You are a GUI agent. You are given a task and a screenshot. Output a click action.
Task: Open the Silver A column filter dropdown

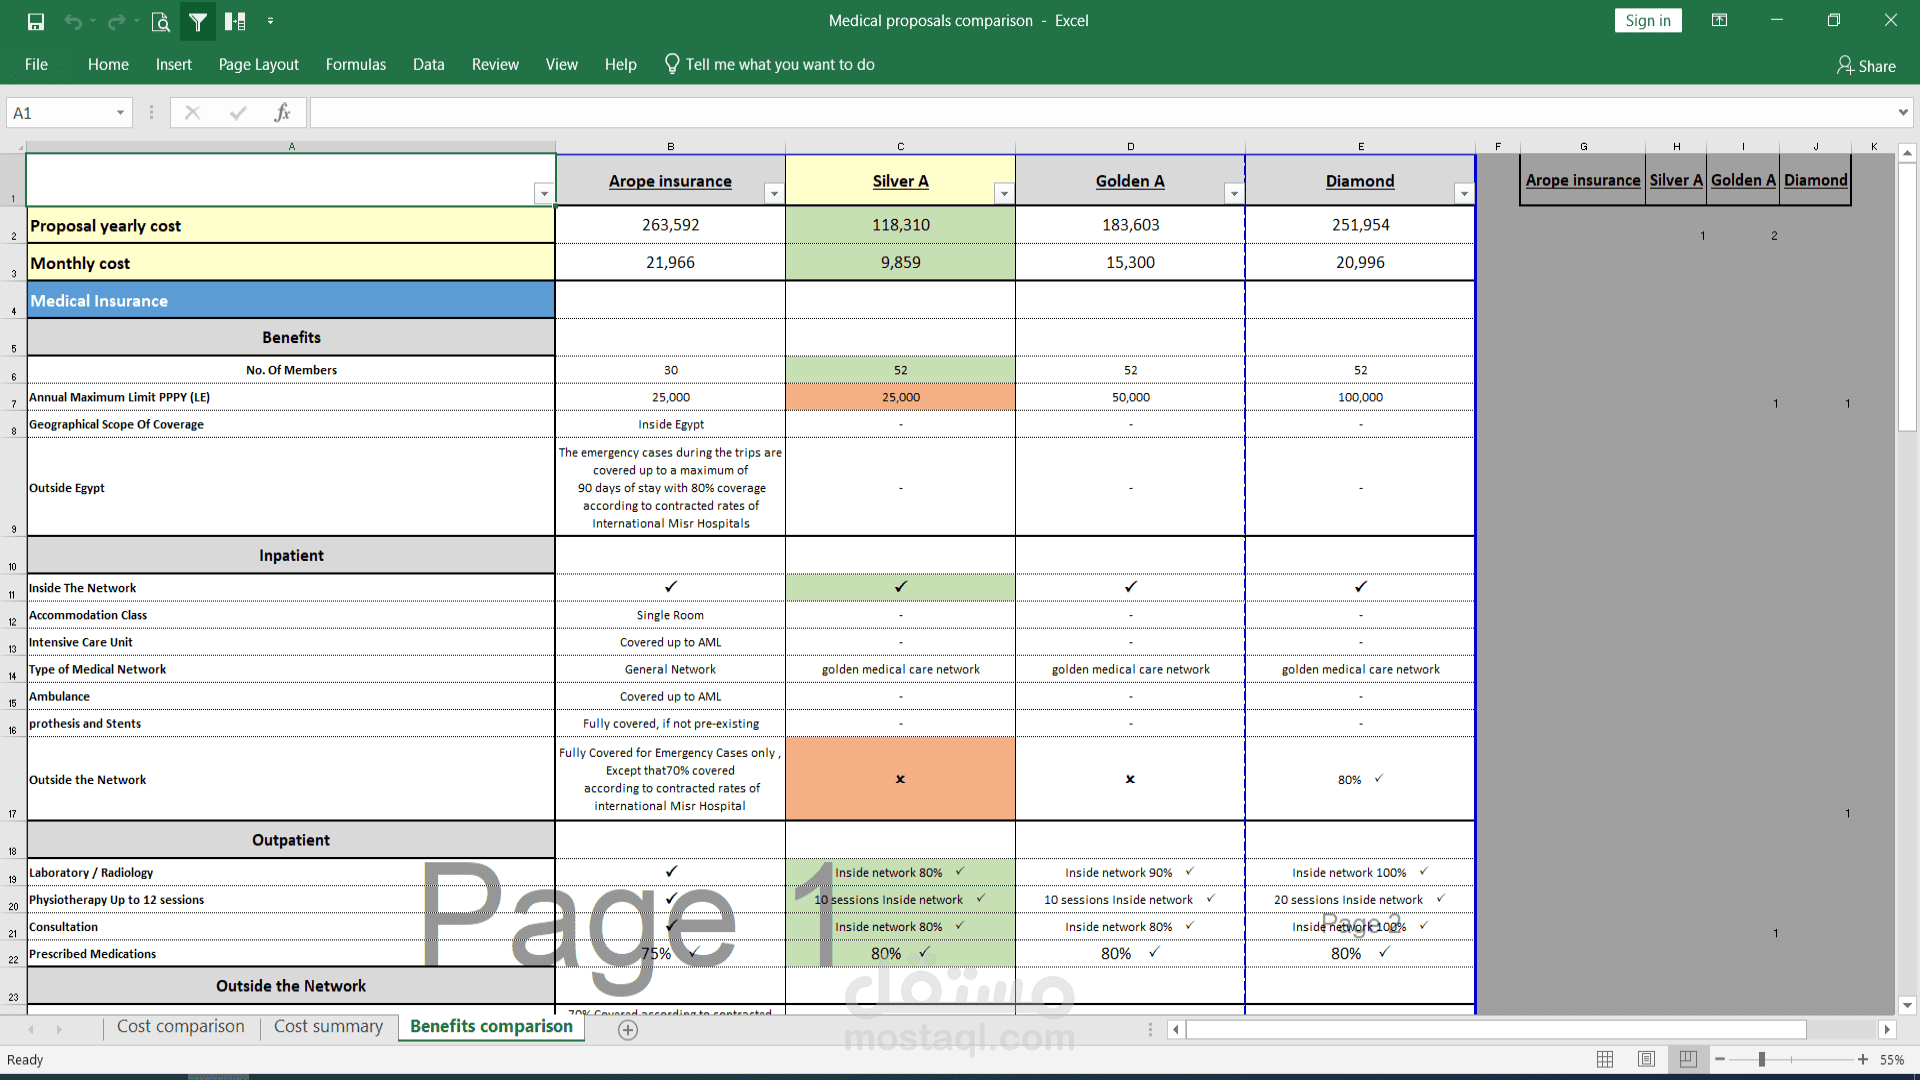point(1004,194)
